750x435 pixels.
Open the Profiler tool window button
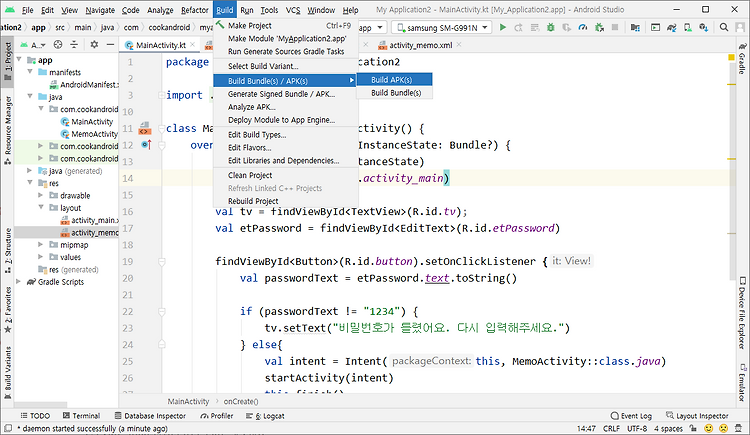point(217,416)
